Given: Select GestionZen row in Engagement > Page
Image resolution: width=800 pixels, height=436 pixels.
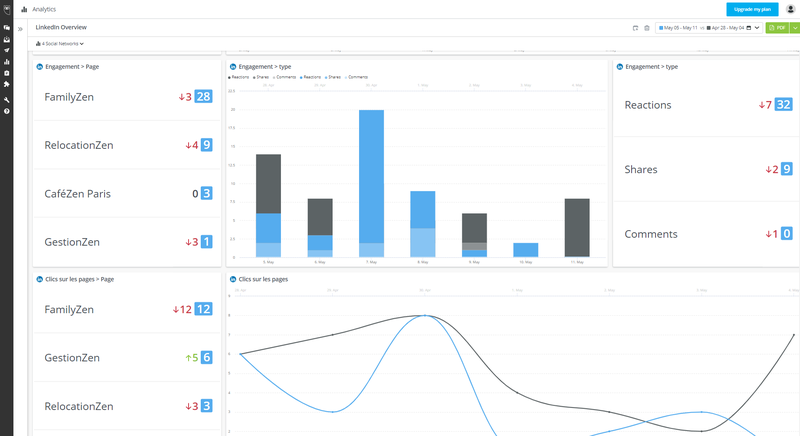Looking at the screenshot, I should (x=127, y=242).
